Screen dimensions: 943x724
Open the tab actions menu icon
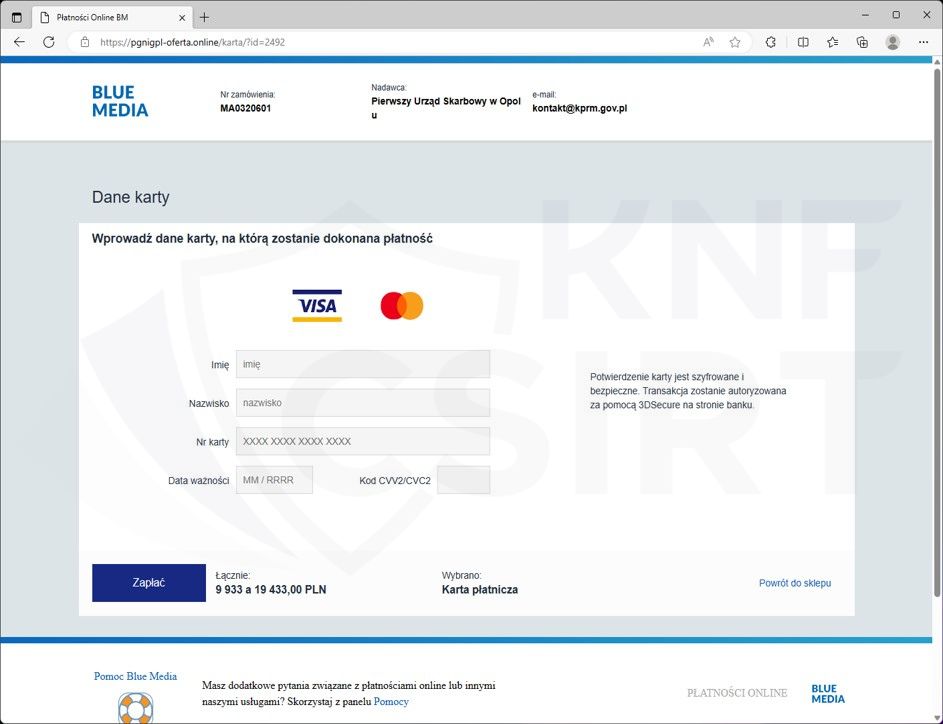coord(16,17)
